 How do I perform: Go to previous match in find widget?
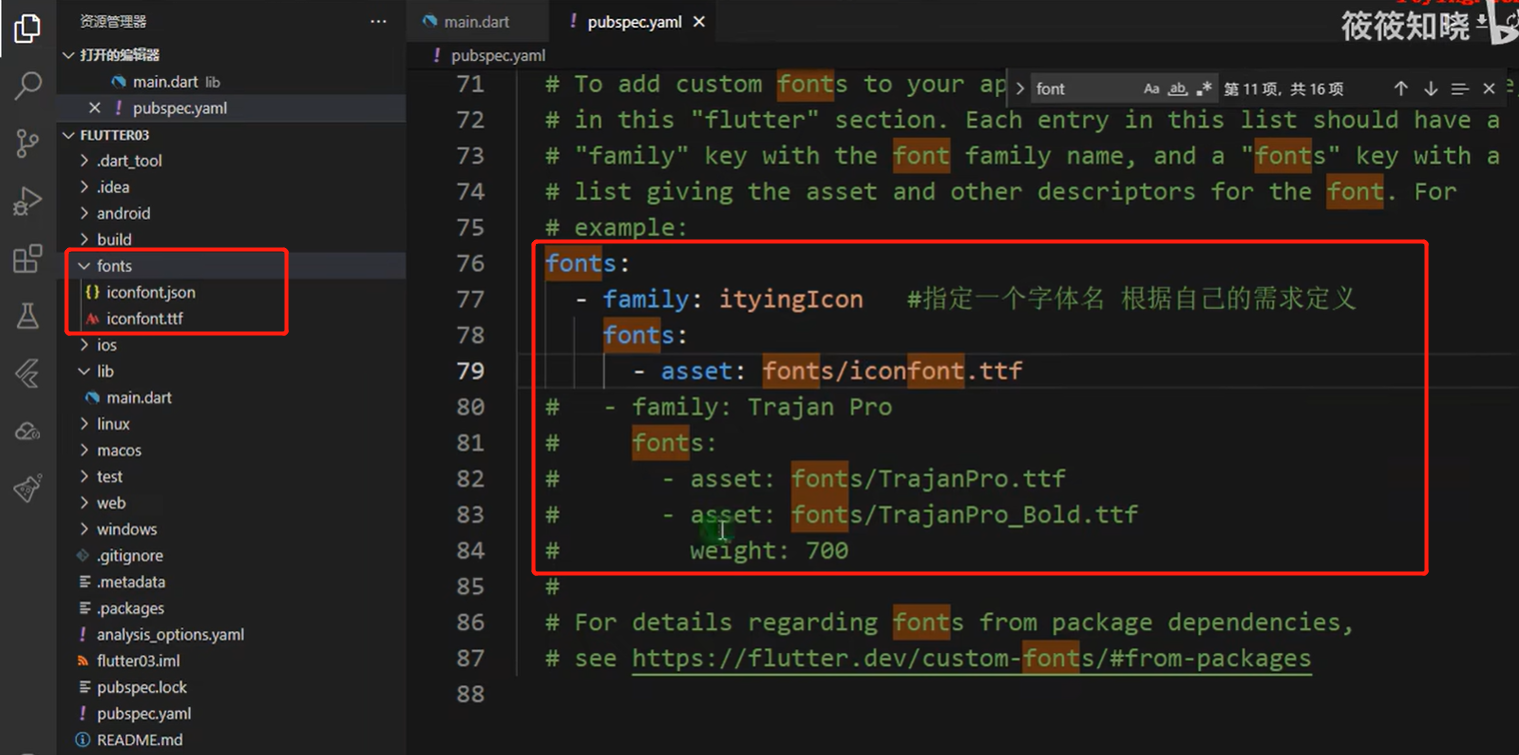[x=1401, y=89]
